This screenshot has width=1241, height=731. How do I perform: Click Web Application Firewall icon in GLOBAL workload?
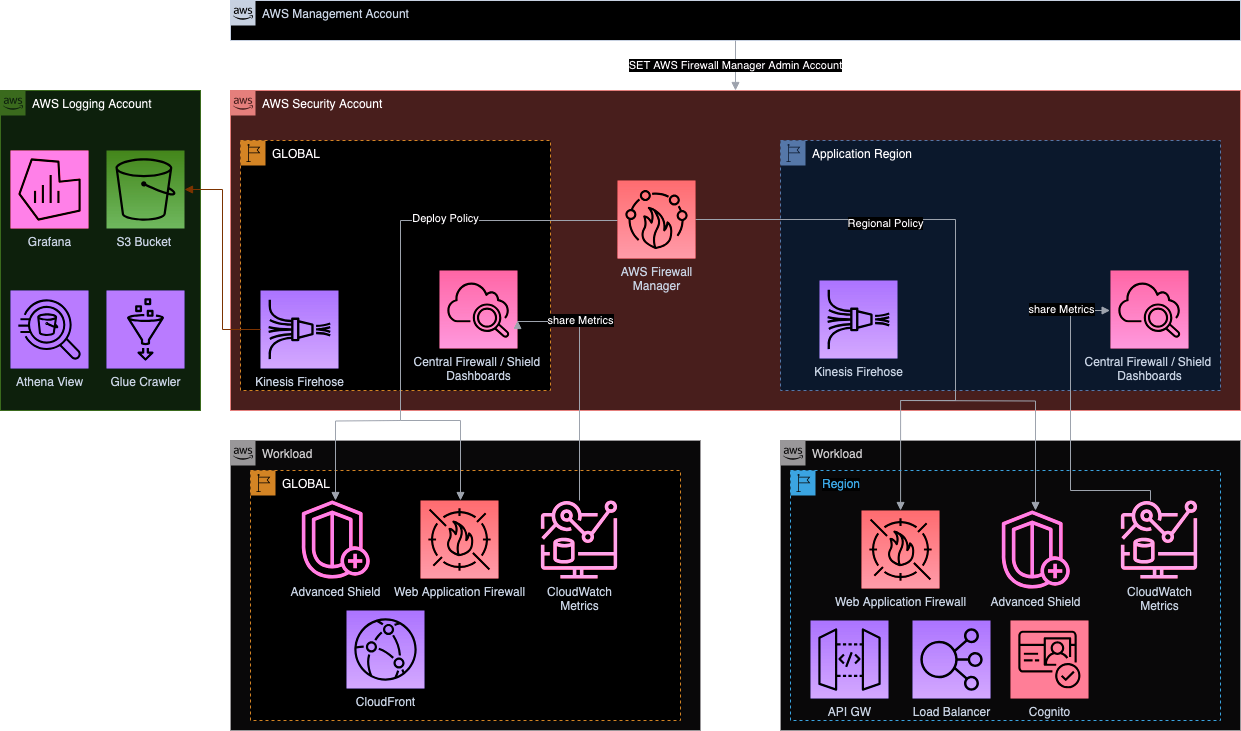(459, 540)
